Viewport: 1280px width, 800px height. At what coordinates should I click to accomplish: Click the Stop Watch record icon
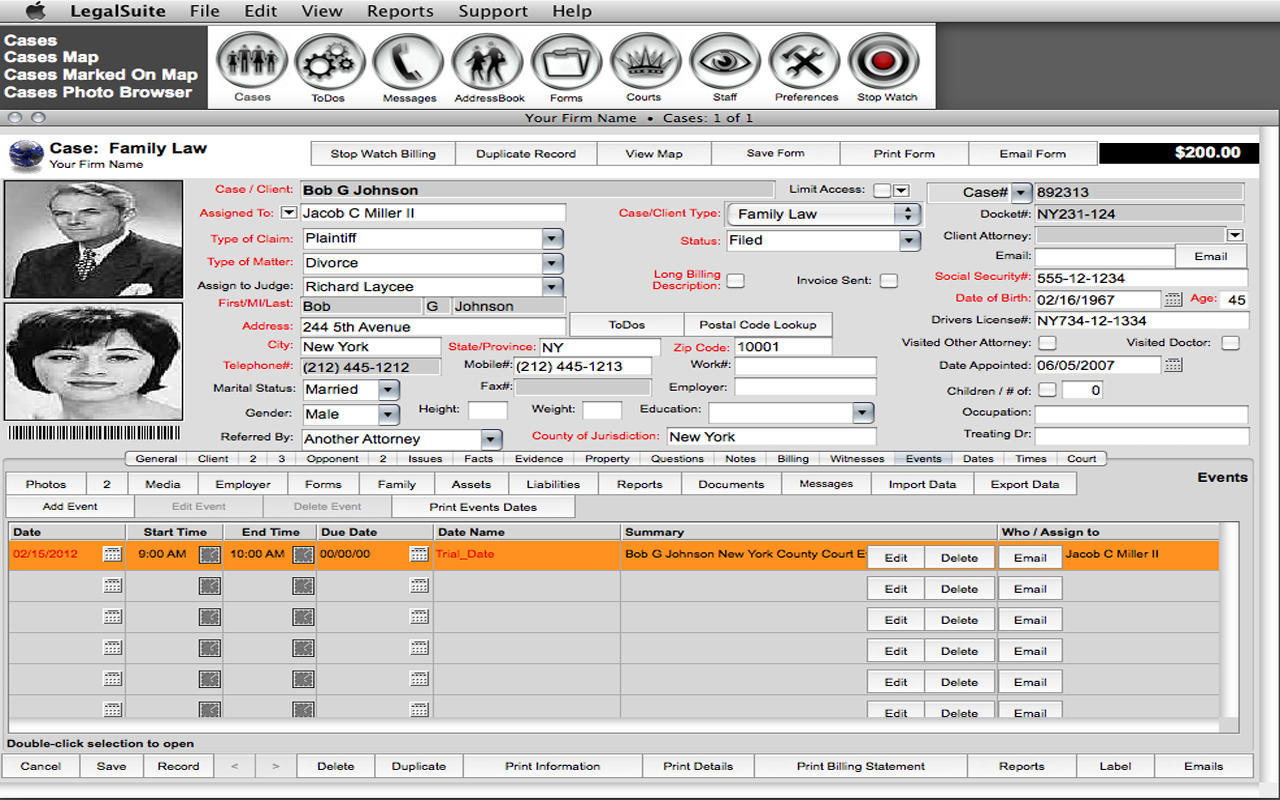[884, 62]
